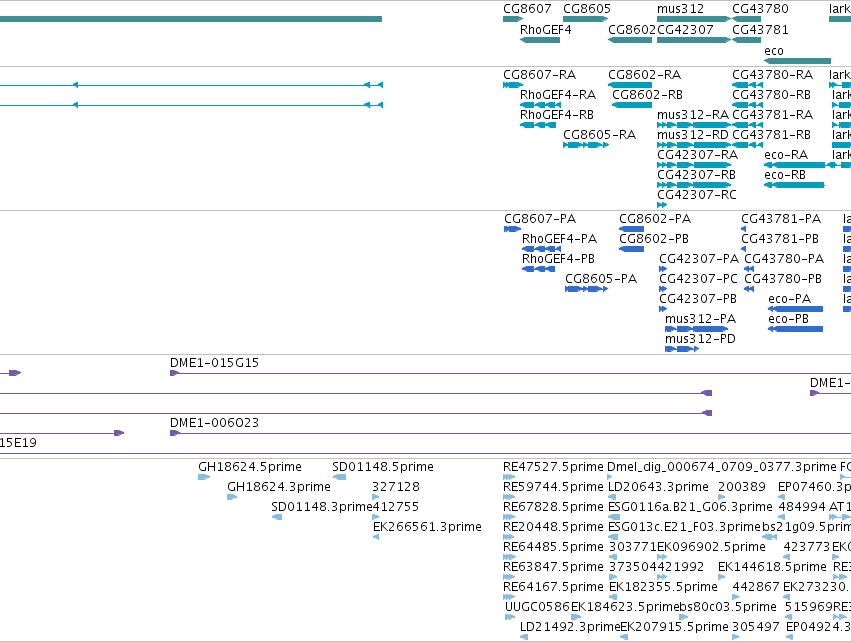Select the RE63847.5prime EST
The image size is (851, 642).
click(x=509, y=577)
